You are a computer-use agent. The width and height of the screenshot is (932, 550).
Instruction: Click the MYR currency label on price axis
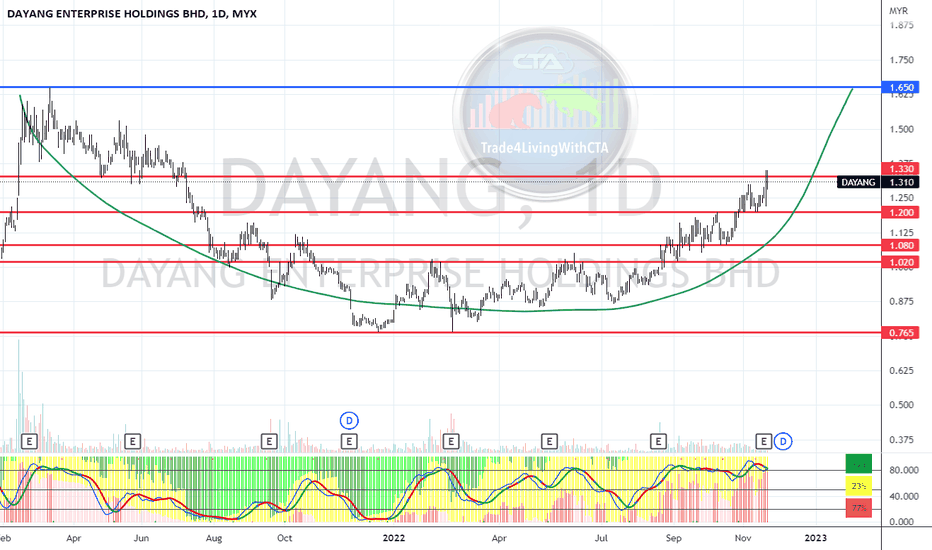898,11
